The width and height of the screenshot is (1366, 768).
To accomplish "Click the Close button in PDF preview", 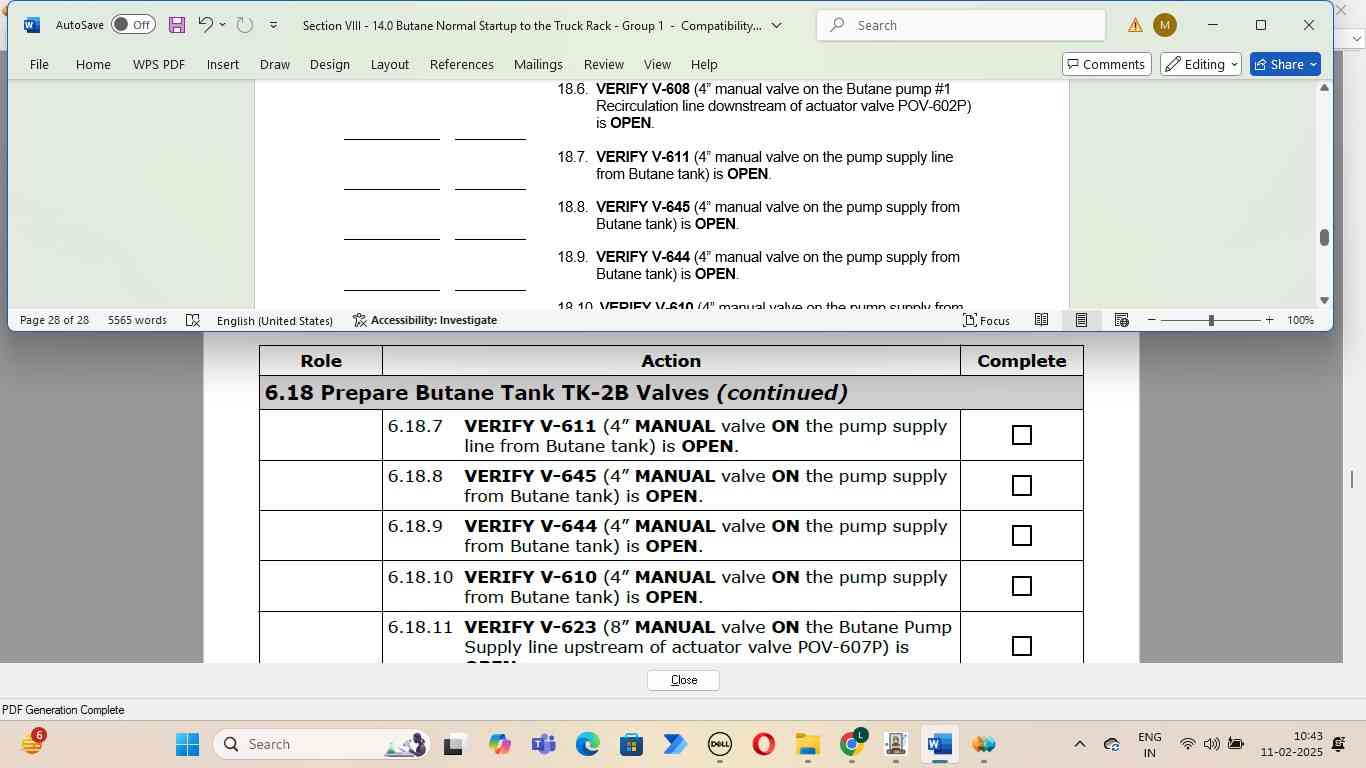I will 683,680.
